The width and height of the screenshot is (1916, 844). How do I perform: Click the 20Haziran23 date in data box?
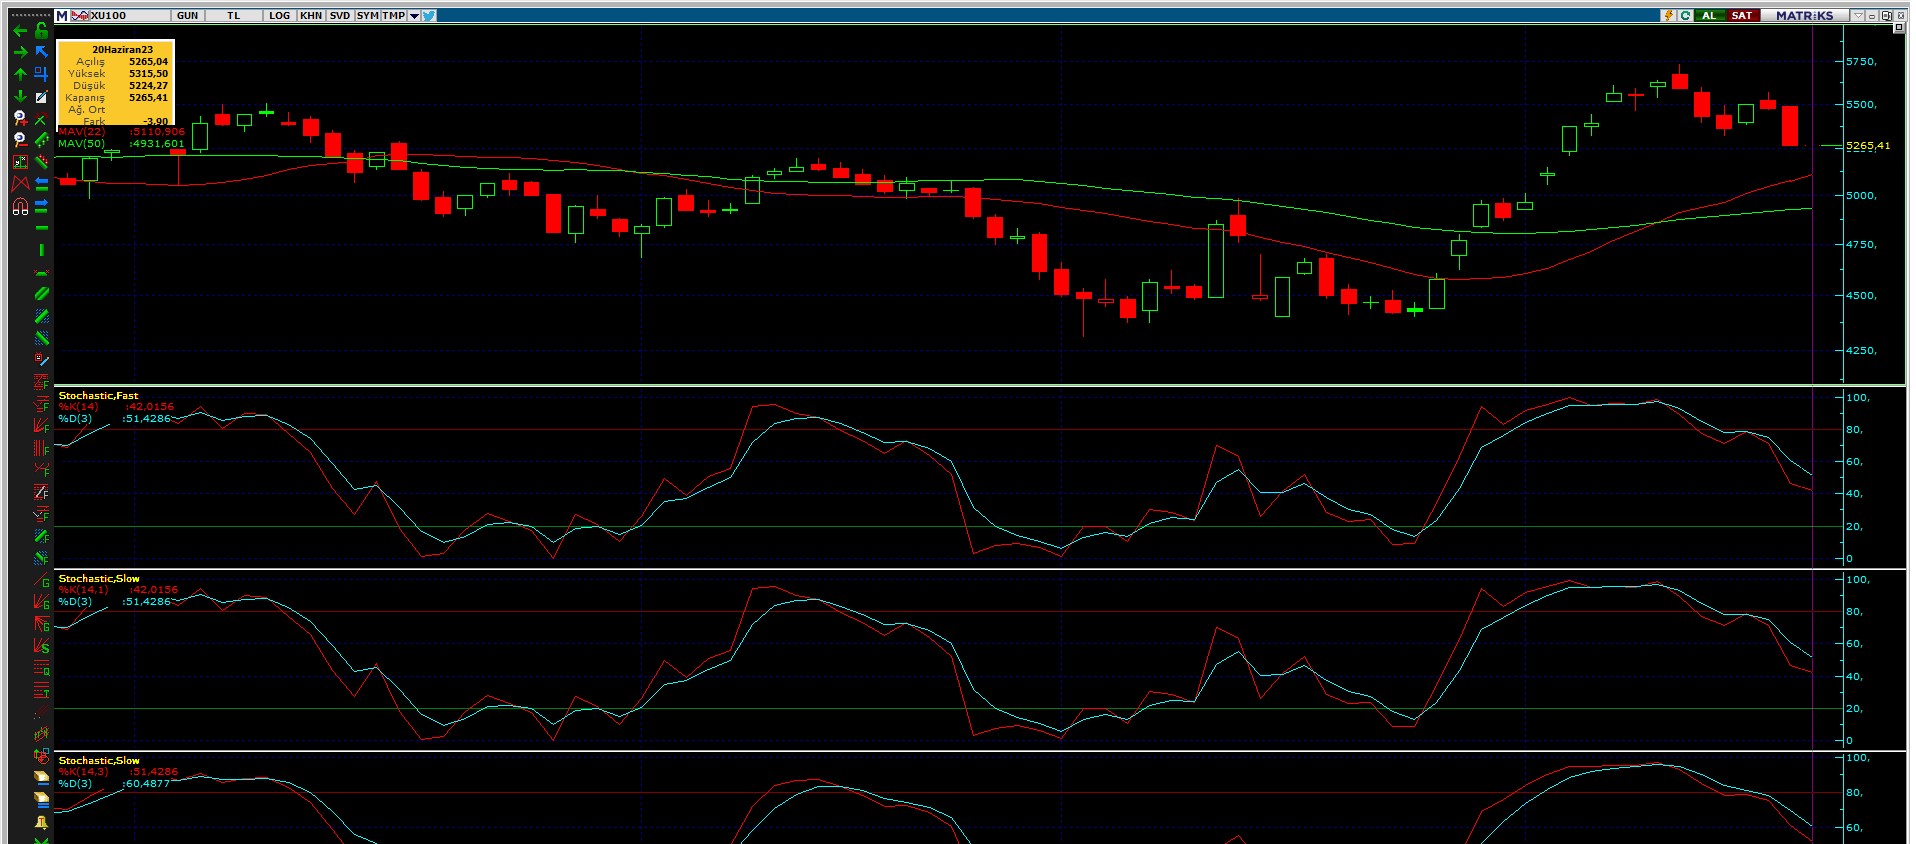(123, 50)
